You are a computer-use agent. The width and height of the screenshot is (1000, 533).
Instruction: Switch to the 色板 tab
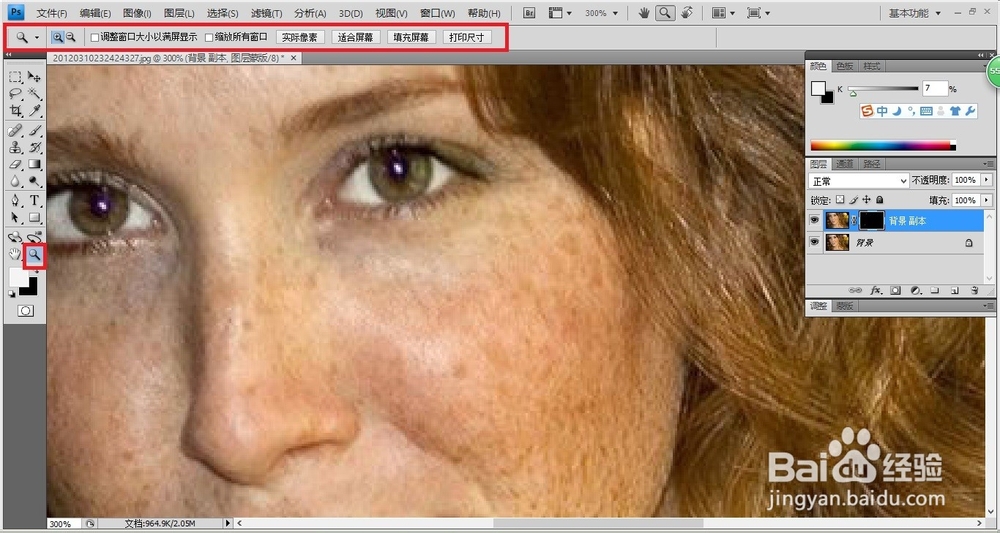(x=844, y=66)
